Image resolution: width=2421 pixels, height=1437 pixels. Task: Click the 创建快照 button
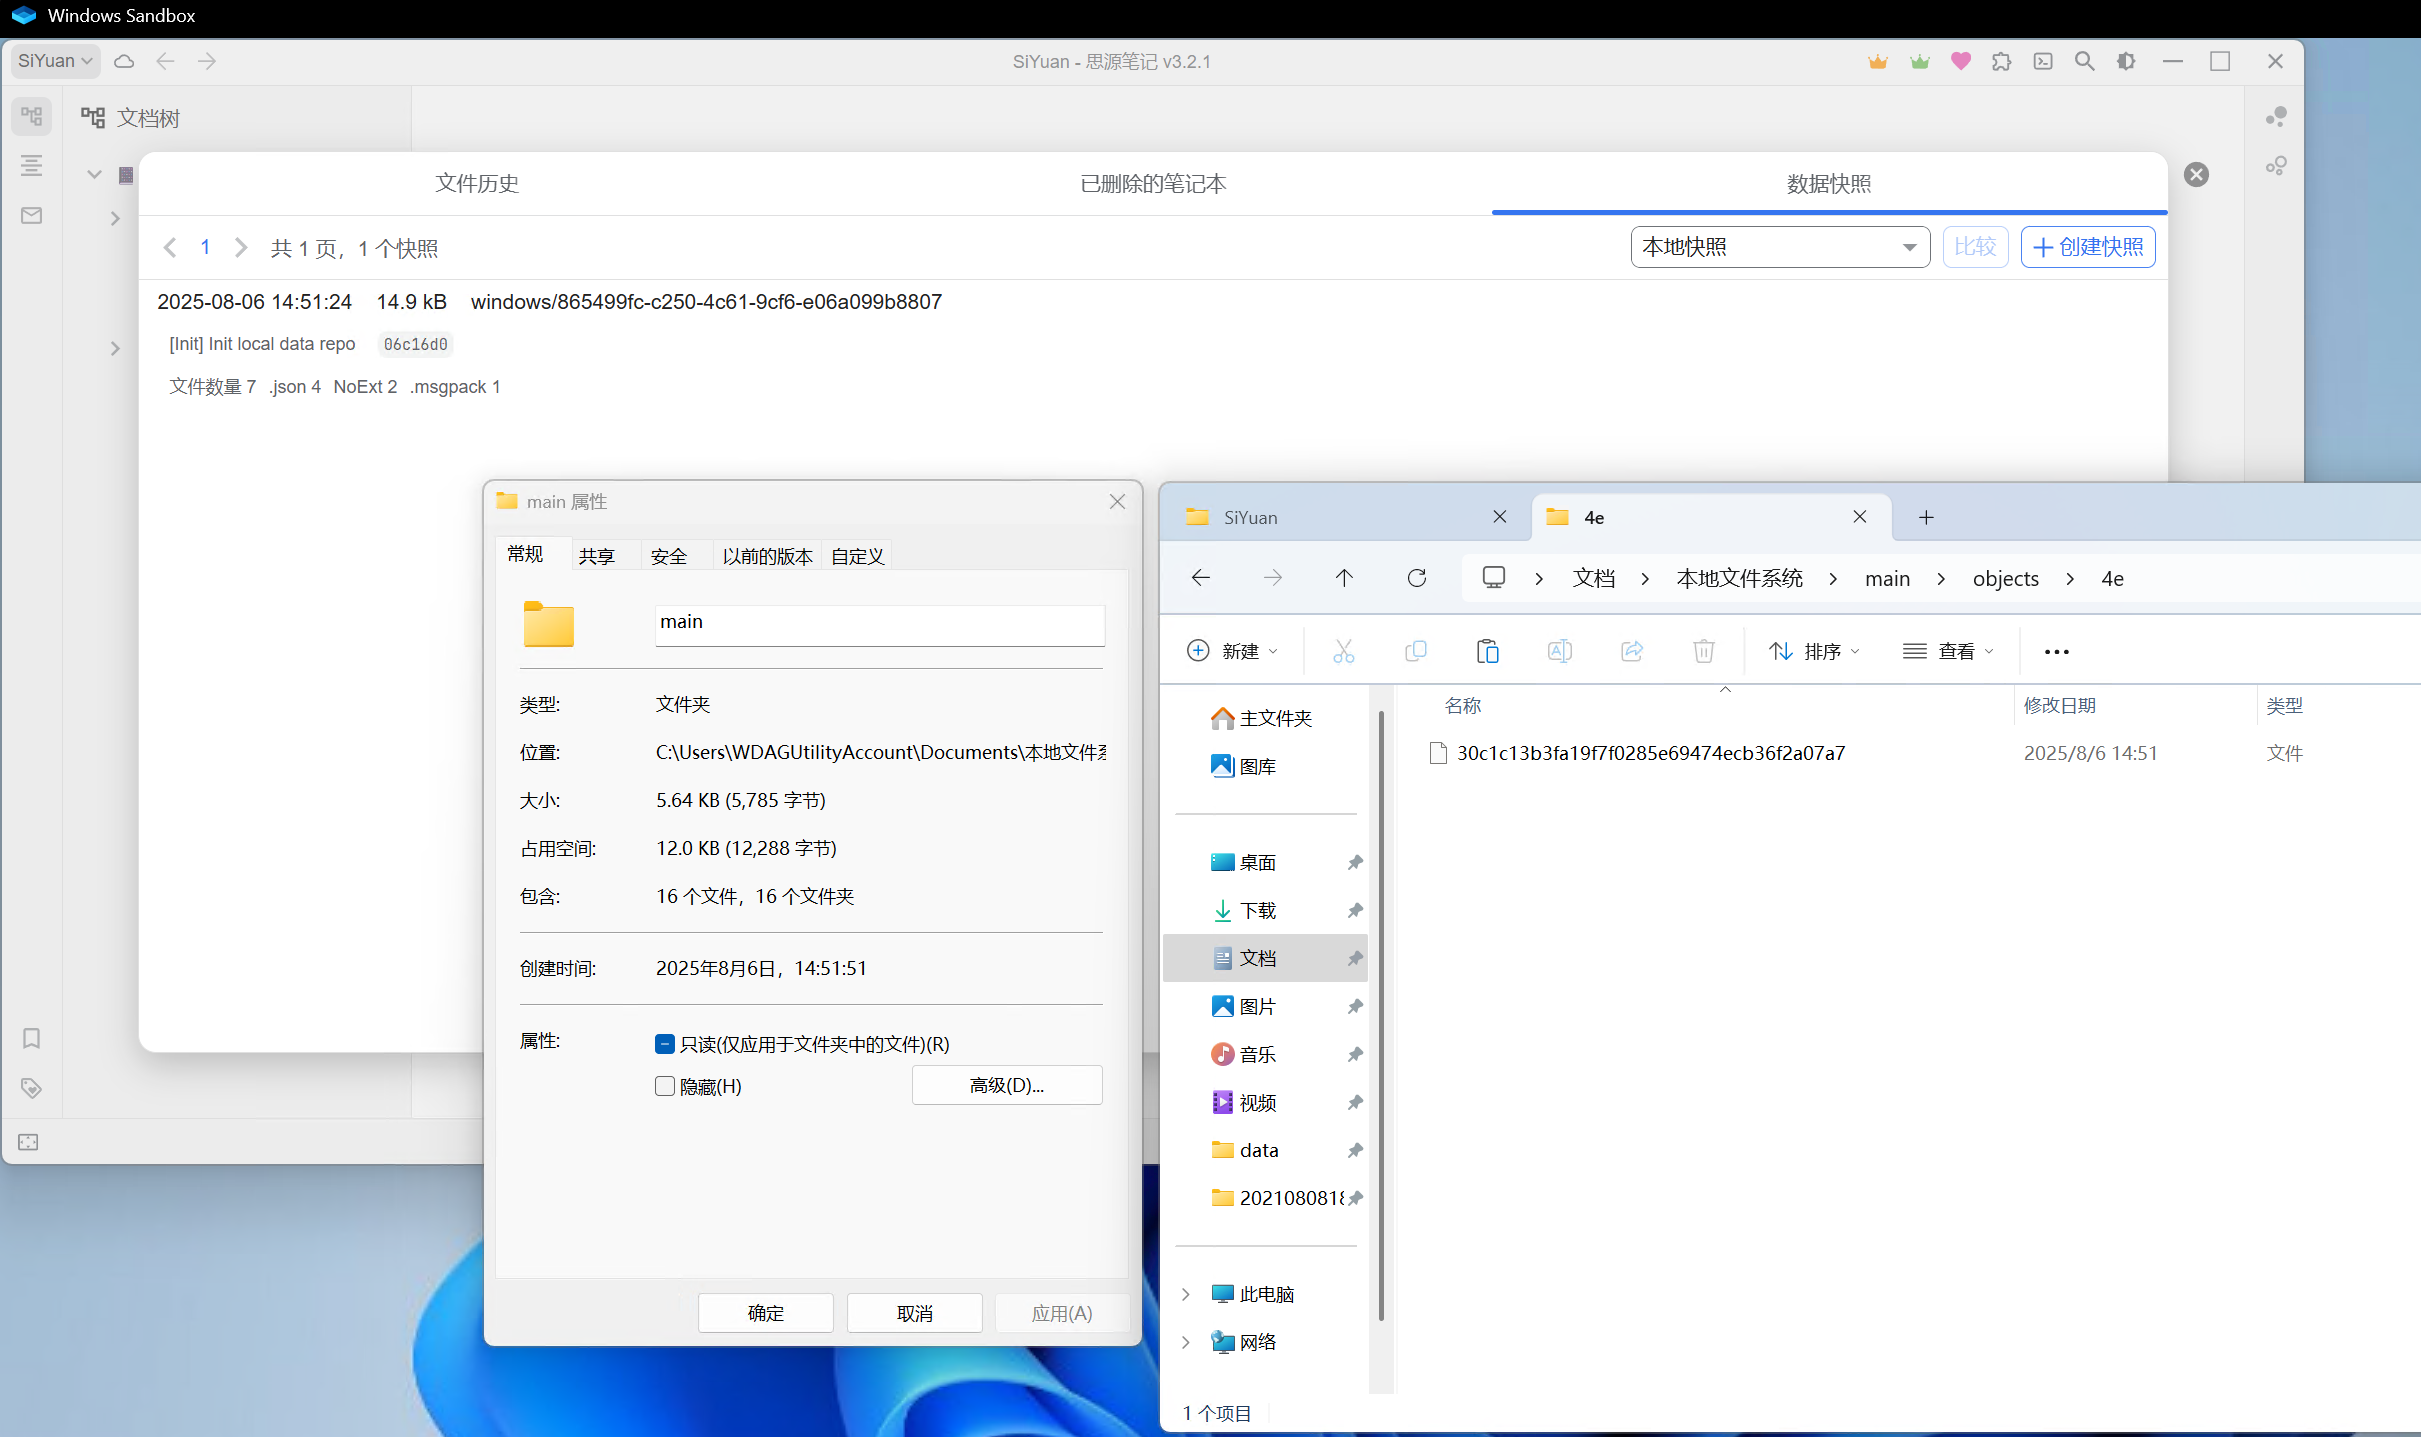2088,247
